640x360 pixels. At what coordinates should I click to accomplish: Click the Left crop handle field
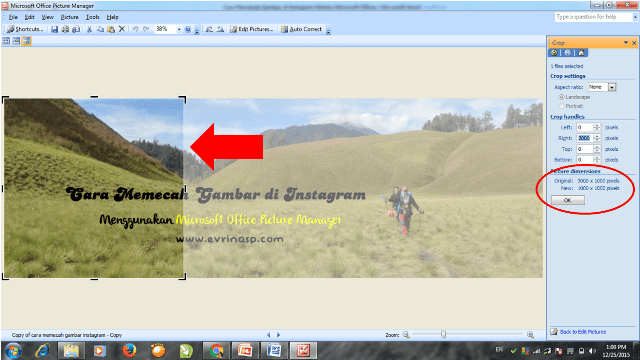[x=584, y=127]
